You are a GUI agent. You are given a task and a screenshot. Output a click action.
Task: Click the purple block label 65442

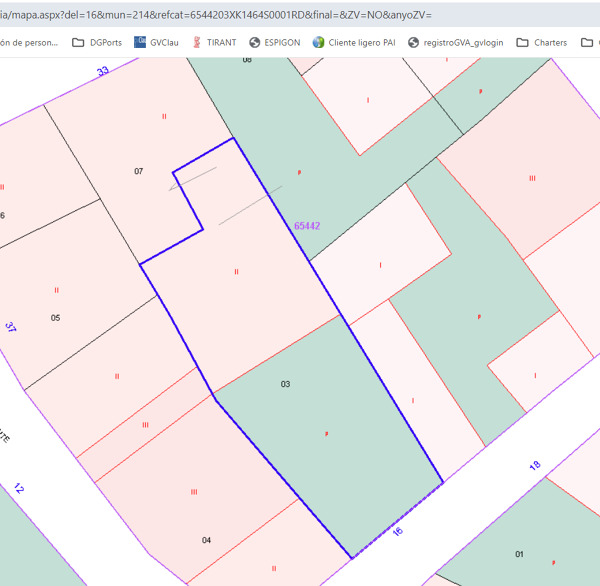coord(307,227)
